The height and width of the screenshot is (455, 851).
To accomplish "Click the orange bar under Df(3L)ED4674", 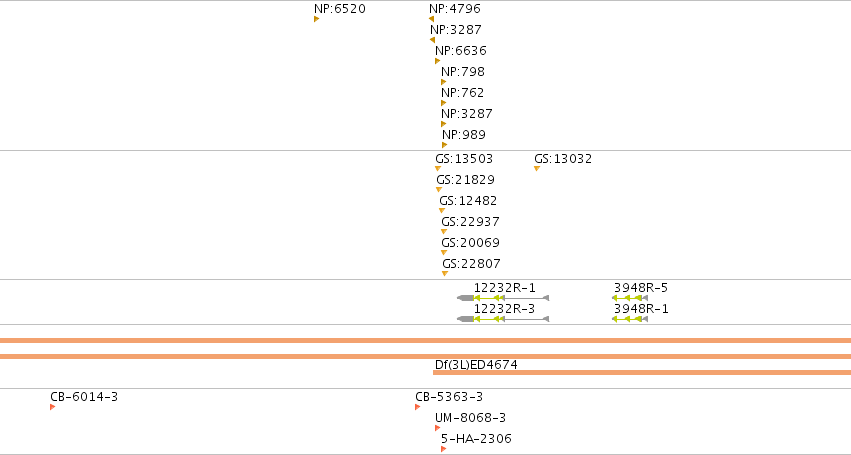I will pyautogui.click(x=642, y=372).
